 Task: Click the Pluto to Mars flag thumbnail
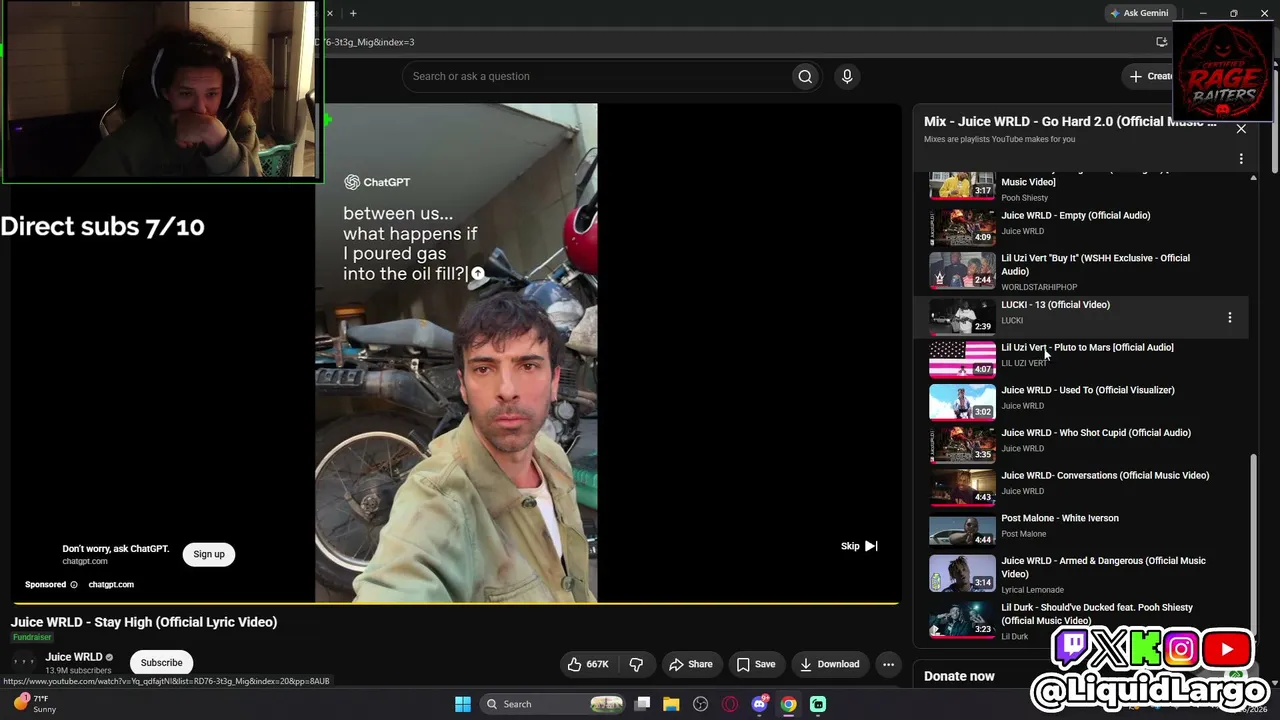coord(962,361)
